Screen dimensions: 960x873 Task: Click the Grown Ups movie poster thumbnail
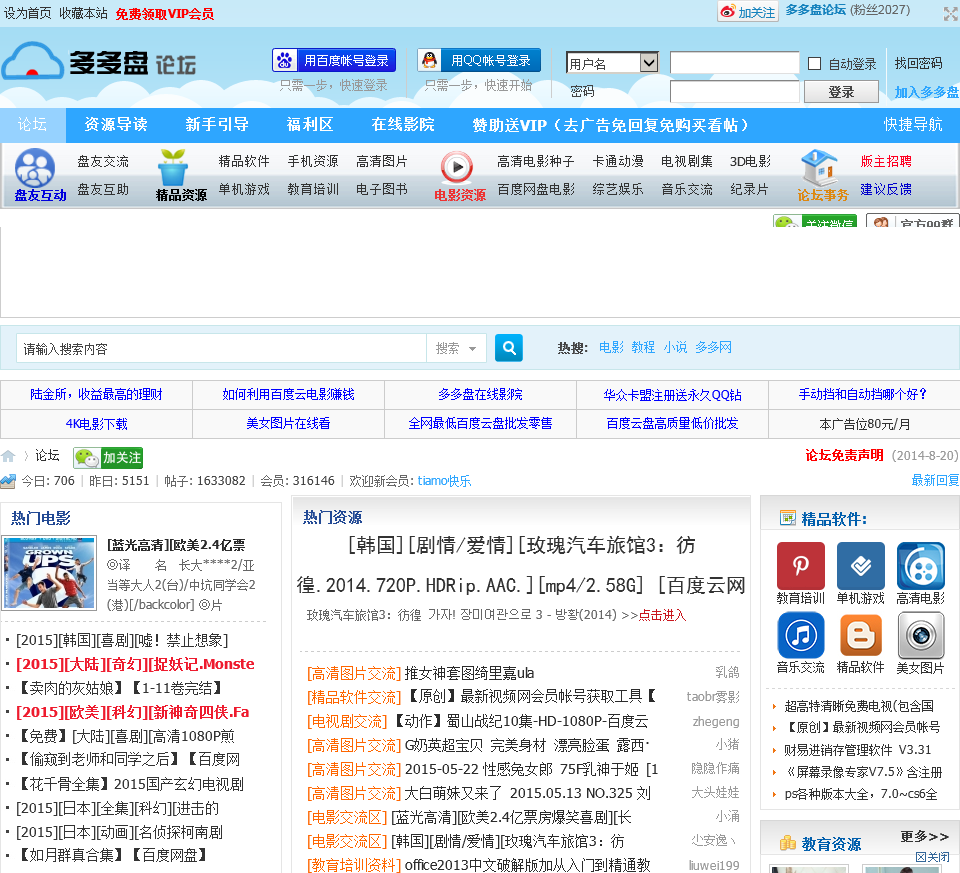[49, 573]
